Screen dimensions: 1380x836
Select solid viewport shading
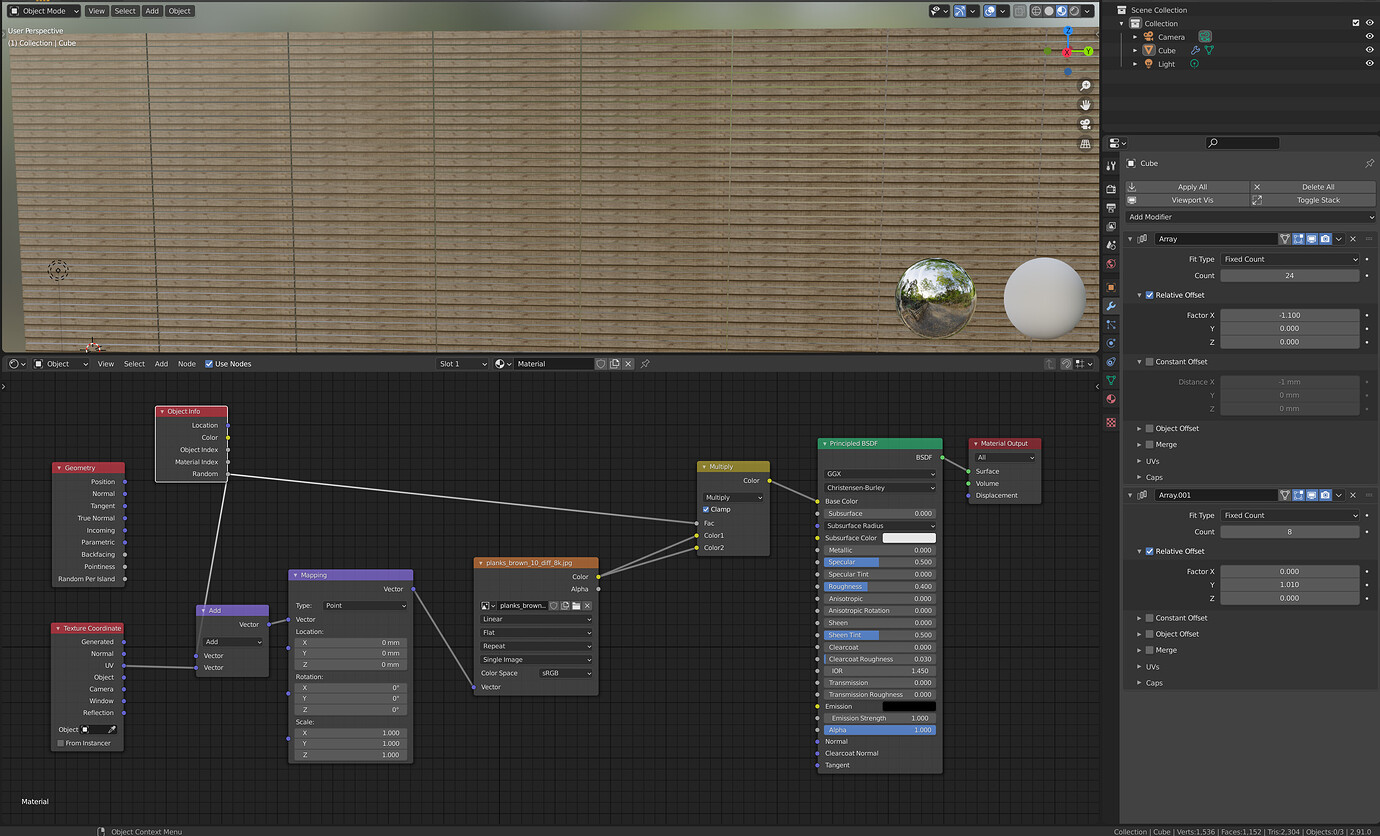coord(1049,11)
